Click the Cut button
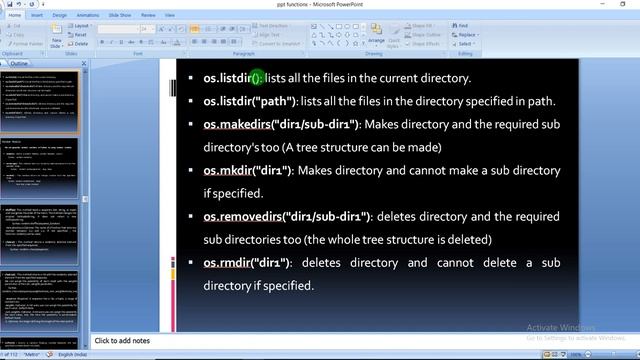This screenshot has height=360, width=640. click(14, 26)
